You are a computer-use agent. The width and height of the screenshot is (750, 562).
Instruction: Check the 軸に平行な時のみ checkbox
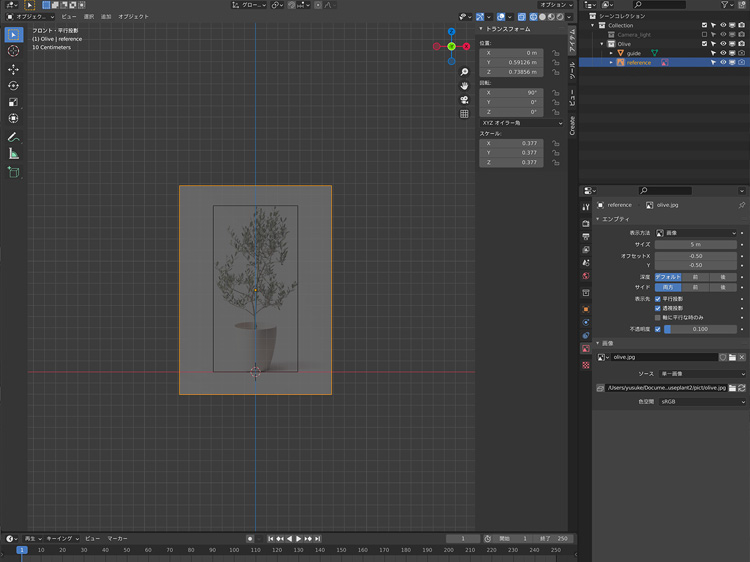click(x=658, y=317)
